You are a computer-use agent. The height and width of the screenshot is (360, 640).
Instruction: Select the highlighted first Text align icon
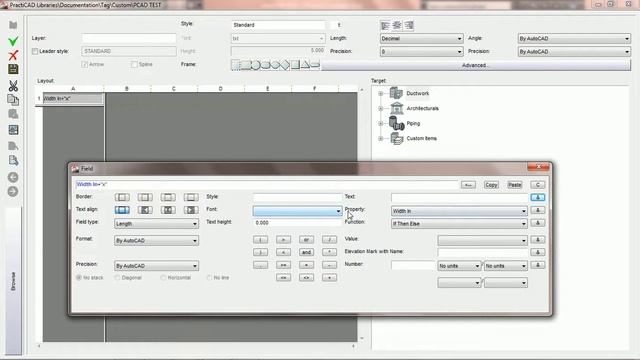pyautogui.click(x=122, y=210)
